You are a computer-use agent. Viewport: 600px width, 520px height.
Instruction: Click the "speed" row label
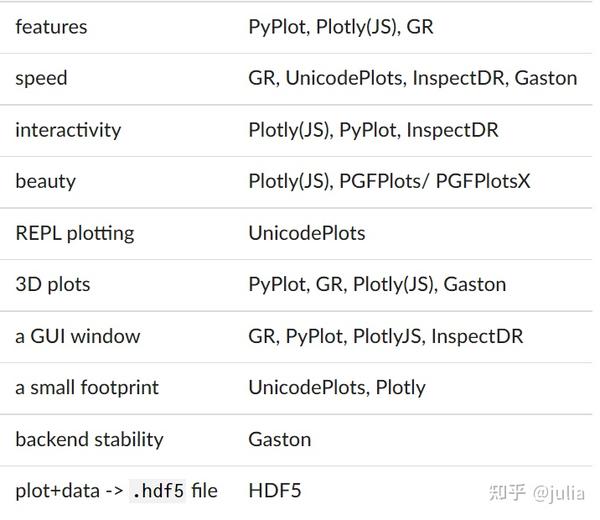[x=41, y=78]
